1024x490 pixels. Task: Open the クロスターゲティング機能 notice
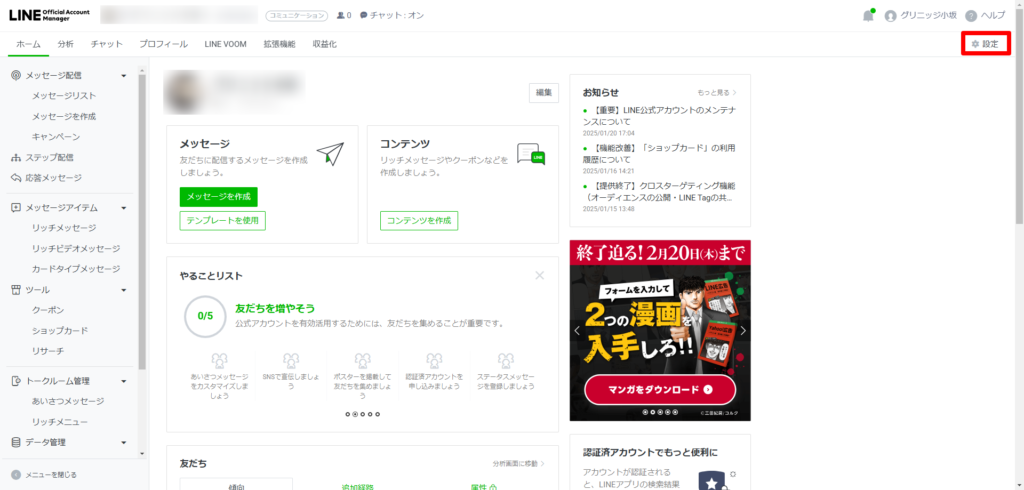point(660,191)
